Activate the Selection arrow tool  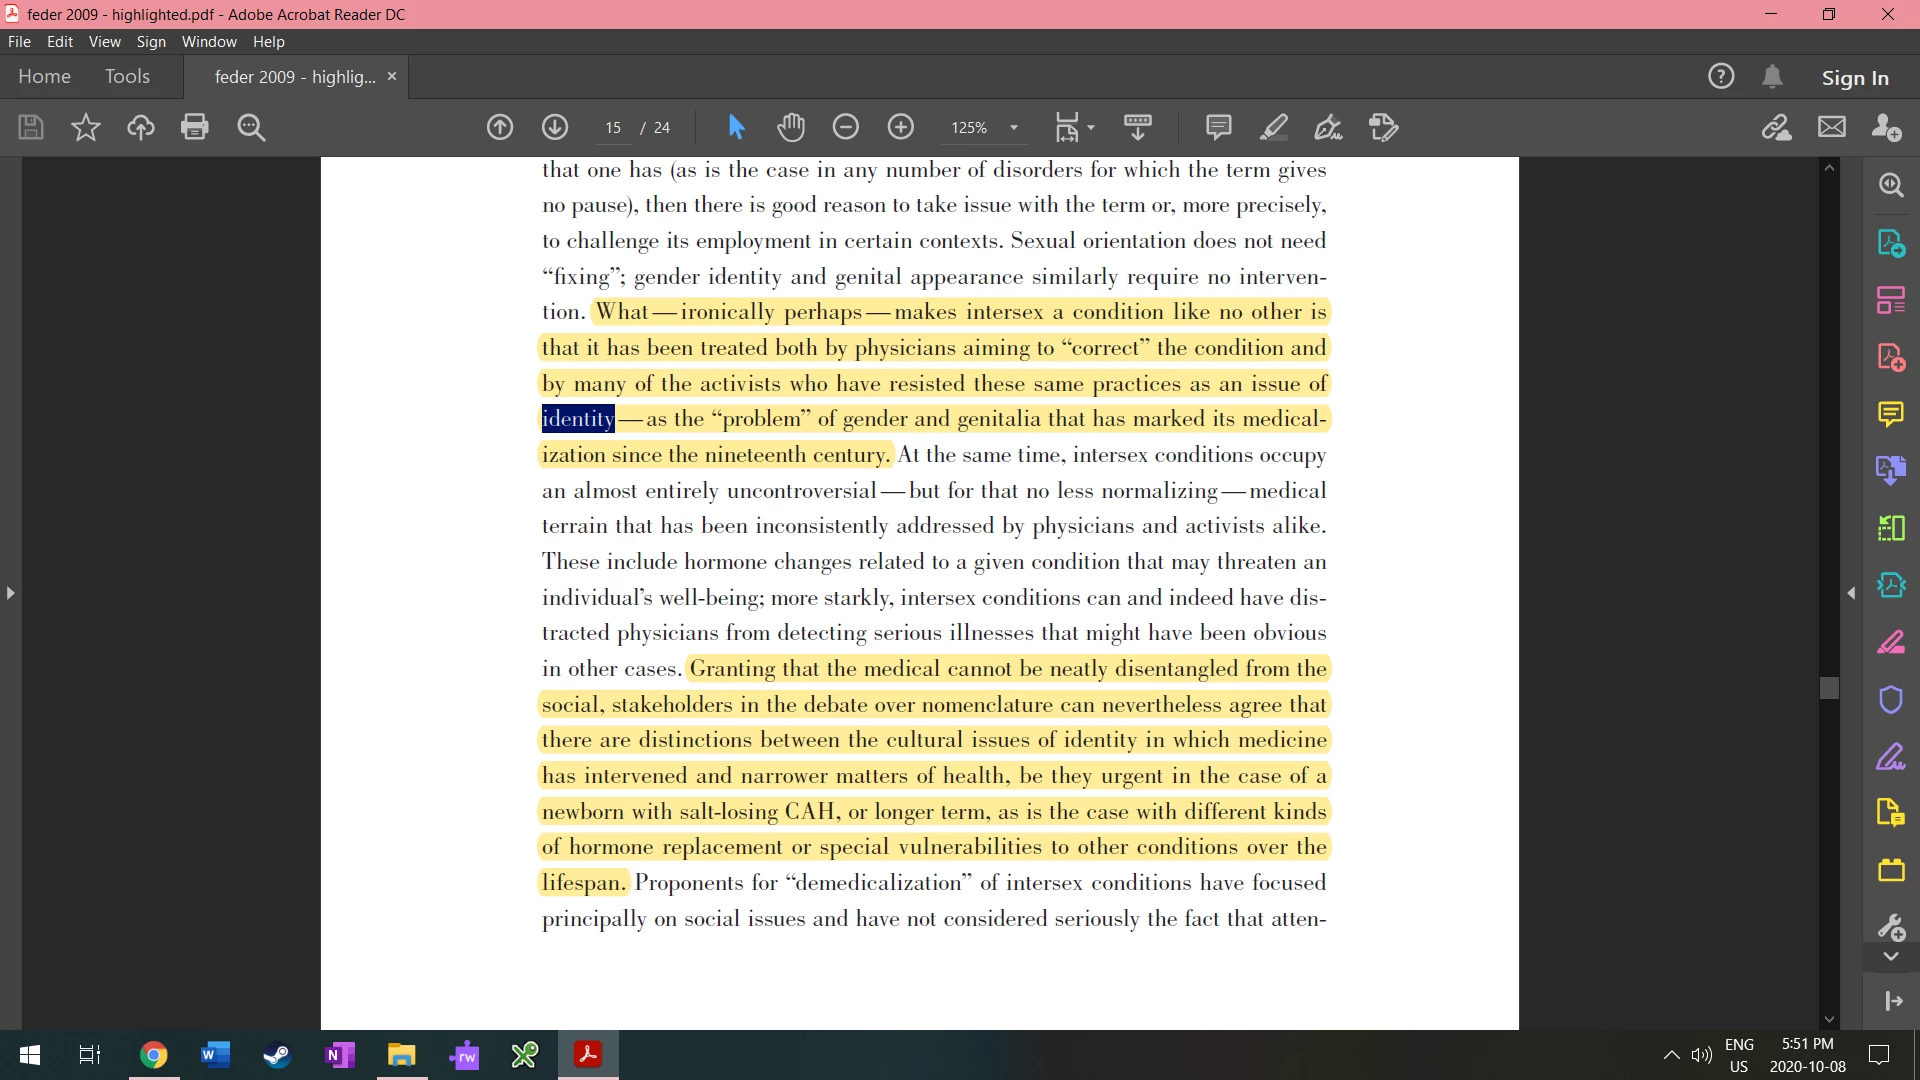coord(736,127)
